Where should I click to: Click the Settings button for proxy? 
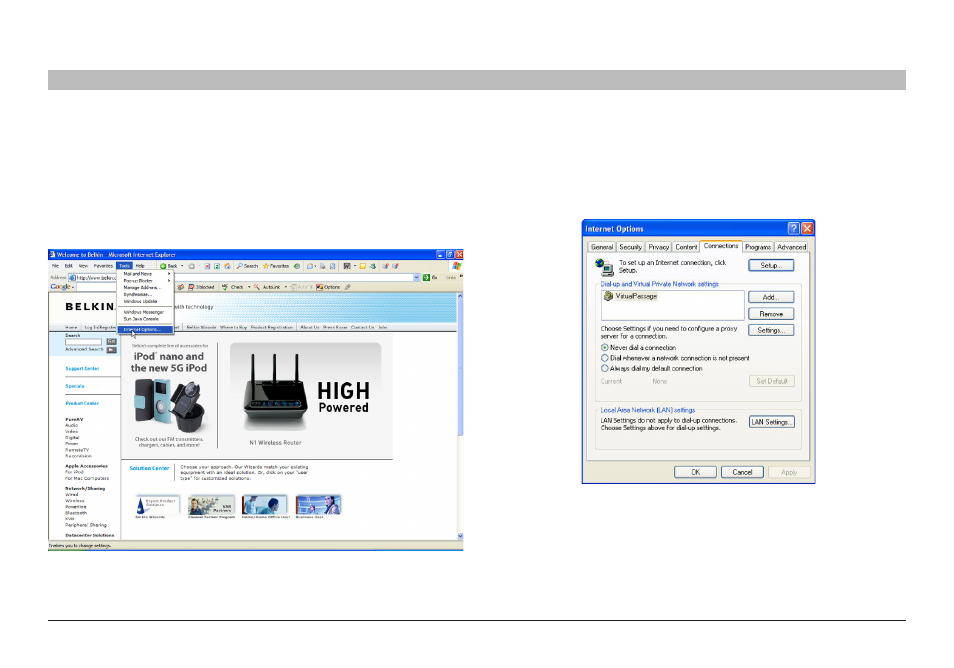[x=771, y=330]
